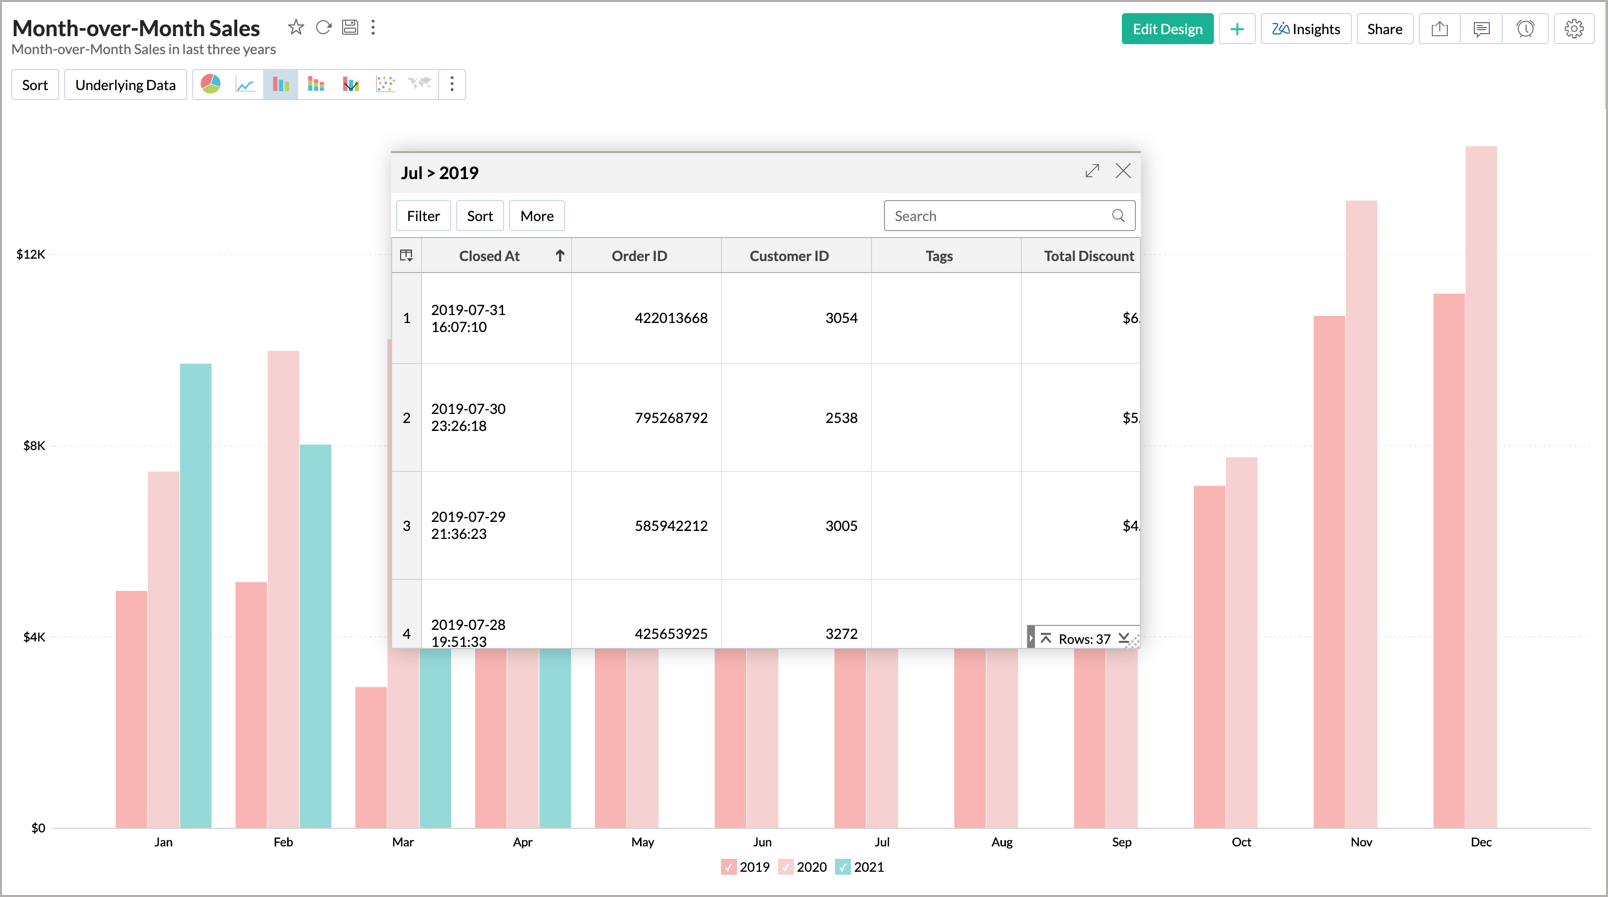Open more chart types menu
1608x897 pixels.
(452, 85)
